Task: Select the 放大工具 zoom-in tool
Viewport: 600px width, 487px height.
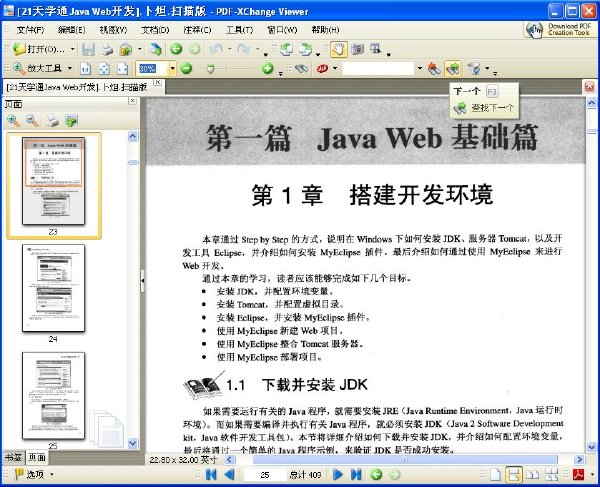Action: tap(38, 68)
